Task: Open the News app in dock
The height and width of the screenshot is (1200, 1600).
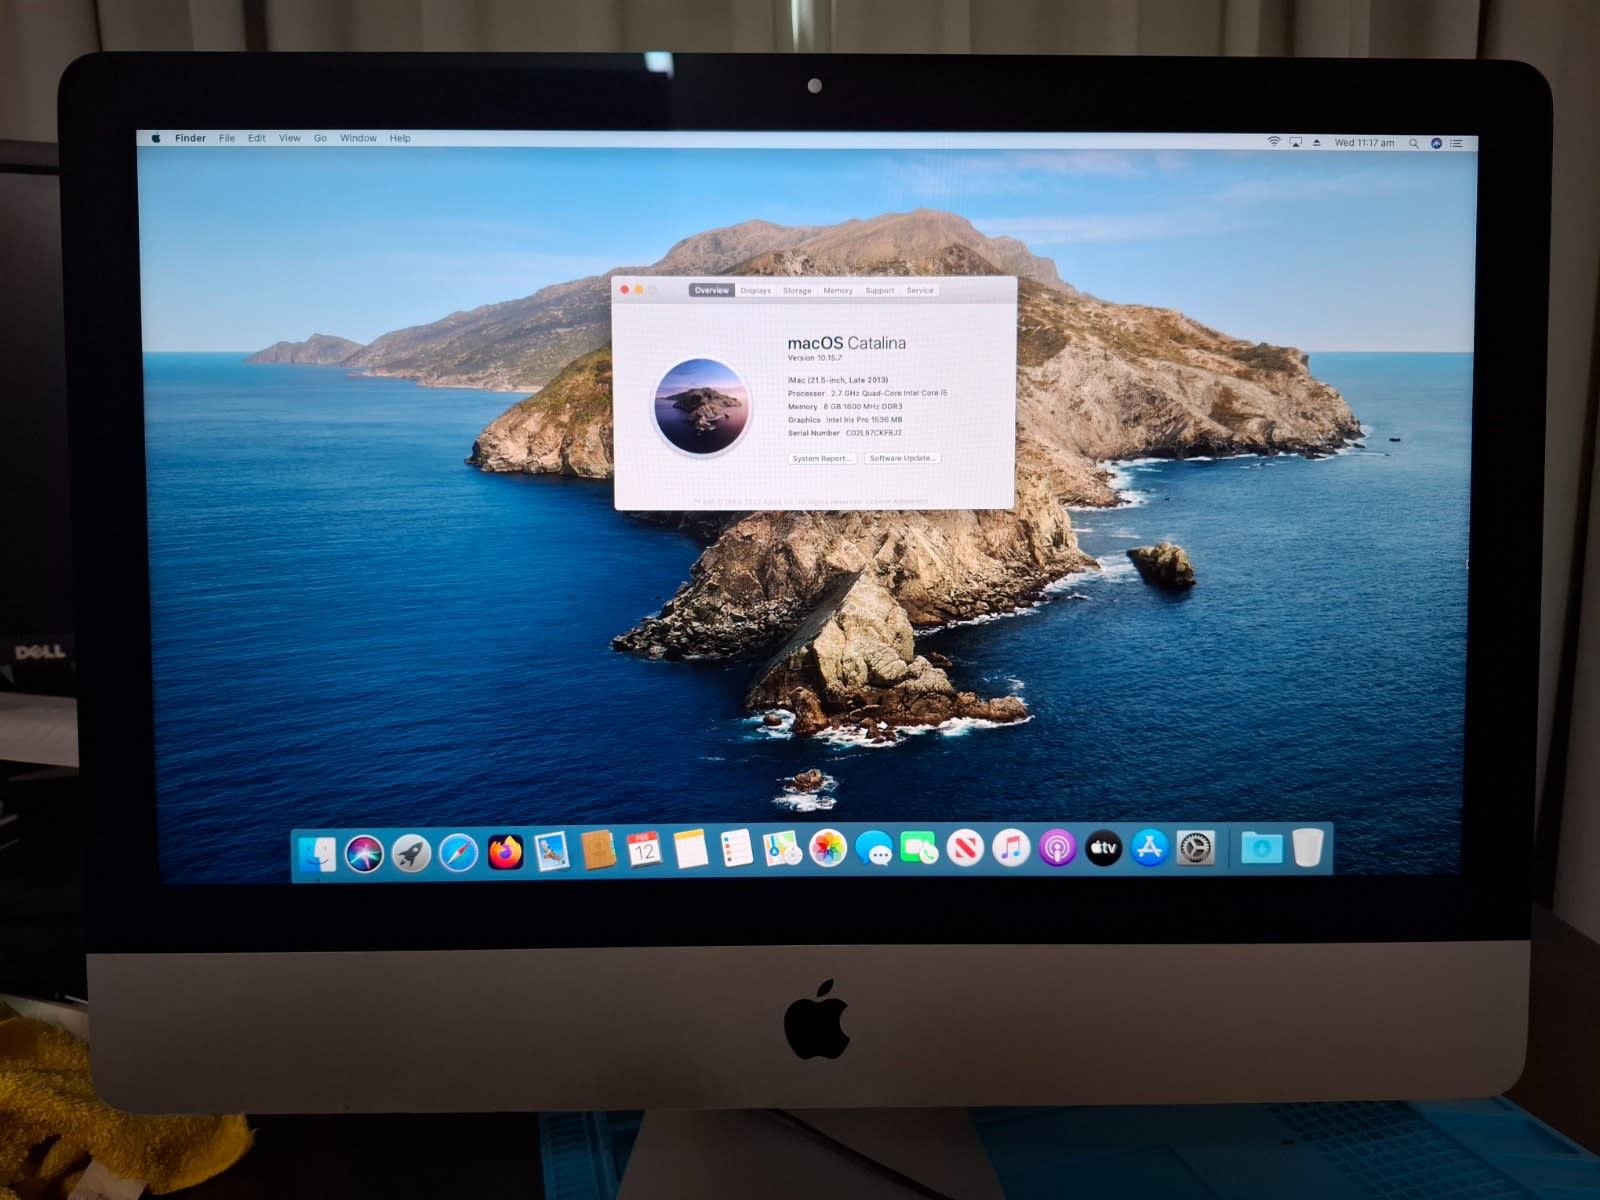Action: 965,849
